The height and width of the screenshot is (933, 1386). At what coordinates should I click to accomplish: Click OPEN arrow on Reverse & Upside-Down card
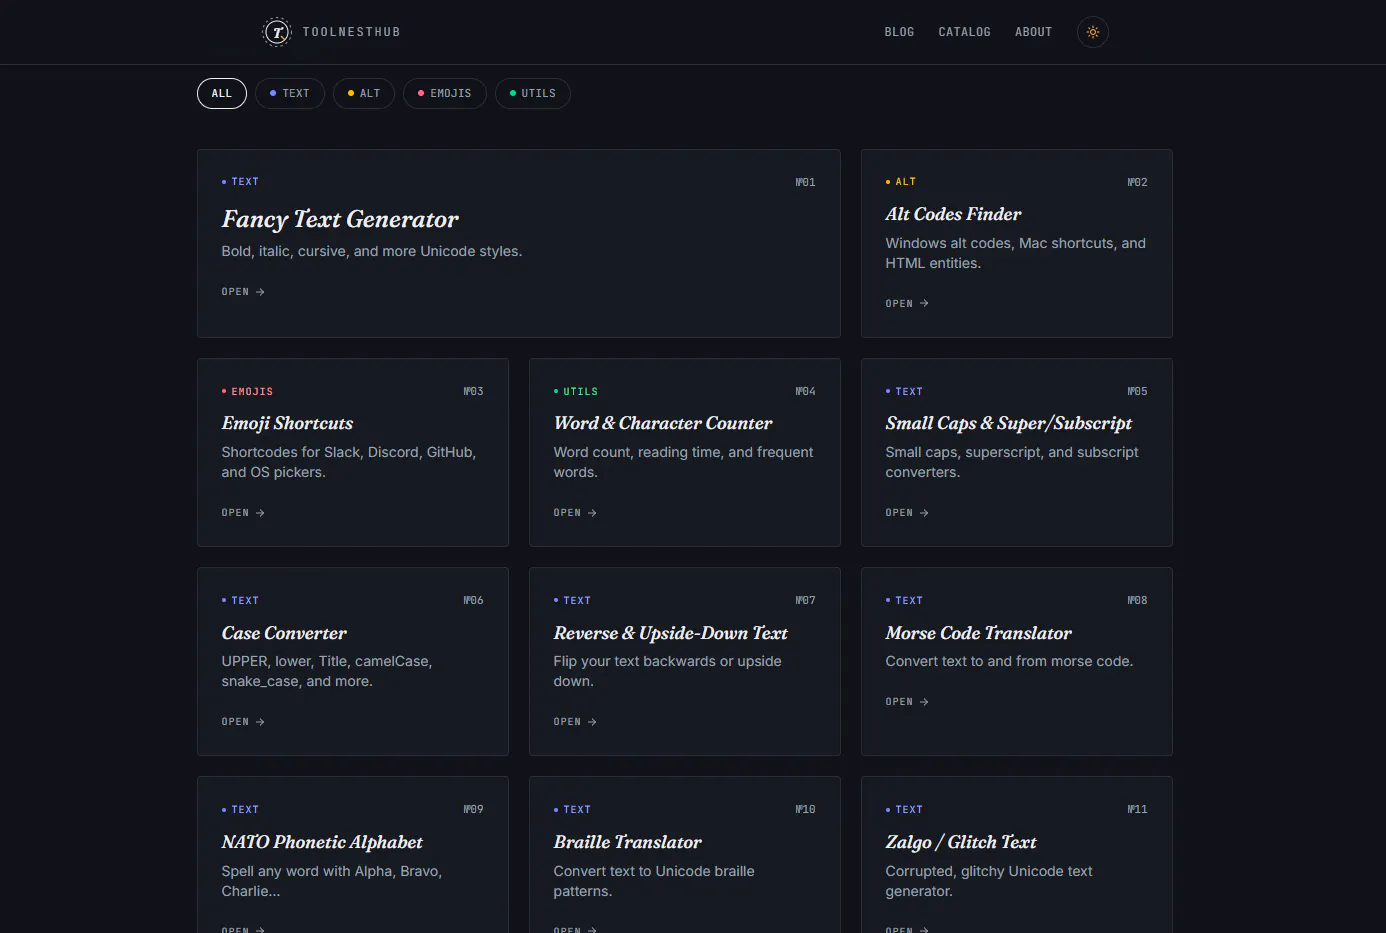coord(575,722)
